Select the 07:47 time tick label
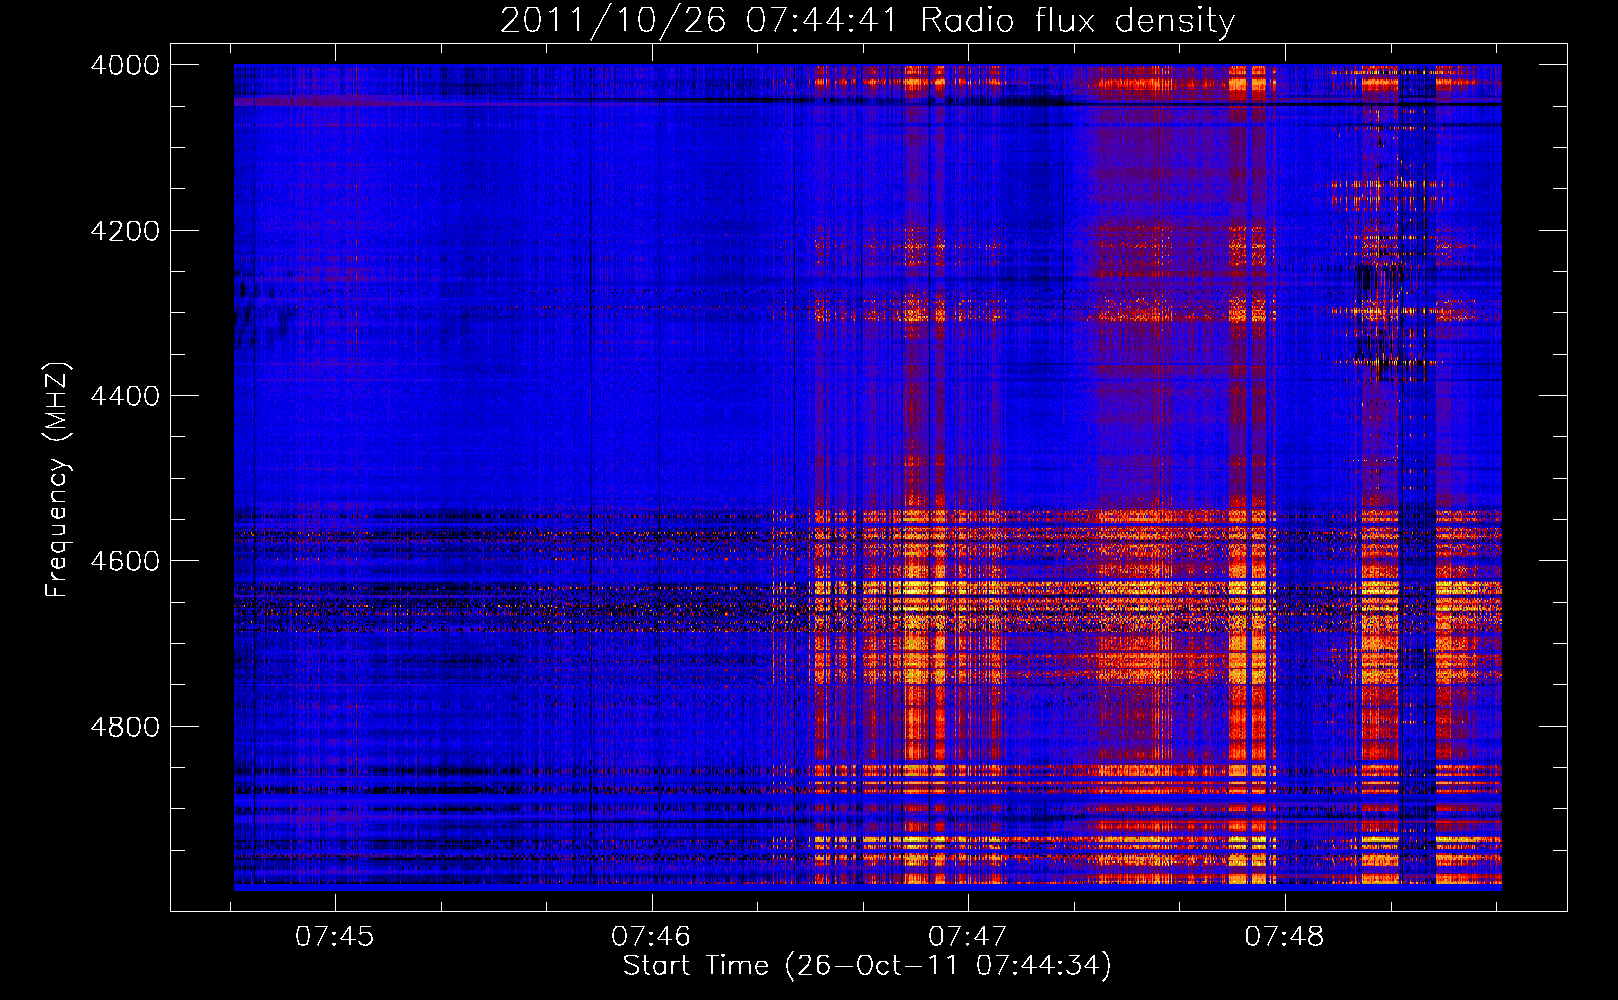Viewport: 1618px width, 1000px height. [x=967, y=936]
